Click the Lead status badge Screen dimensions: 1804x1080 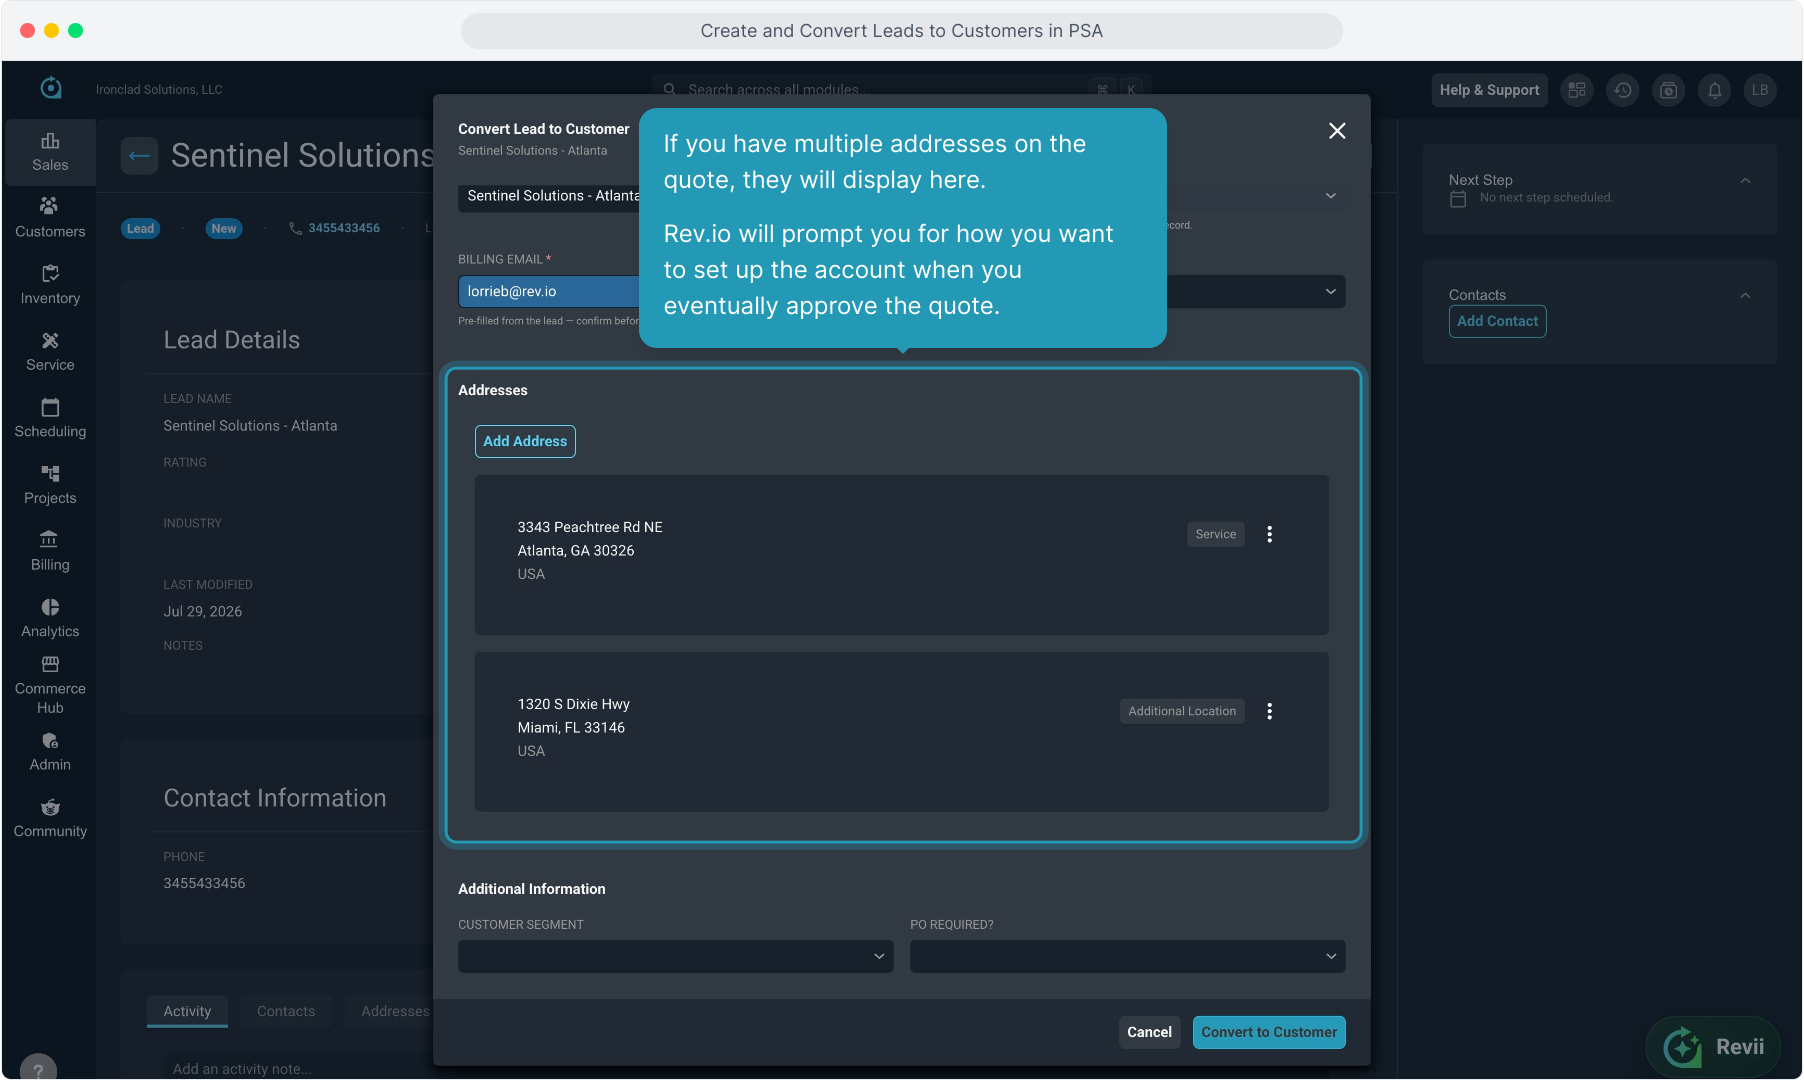tap(140, 228)
